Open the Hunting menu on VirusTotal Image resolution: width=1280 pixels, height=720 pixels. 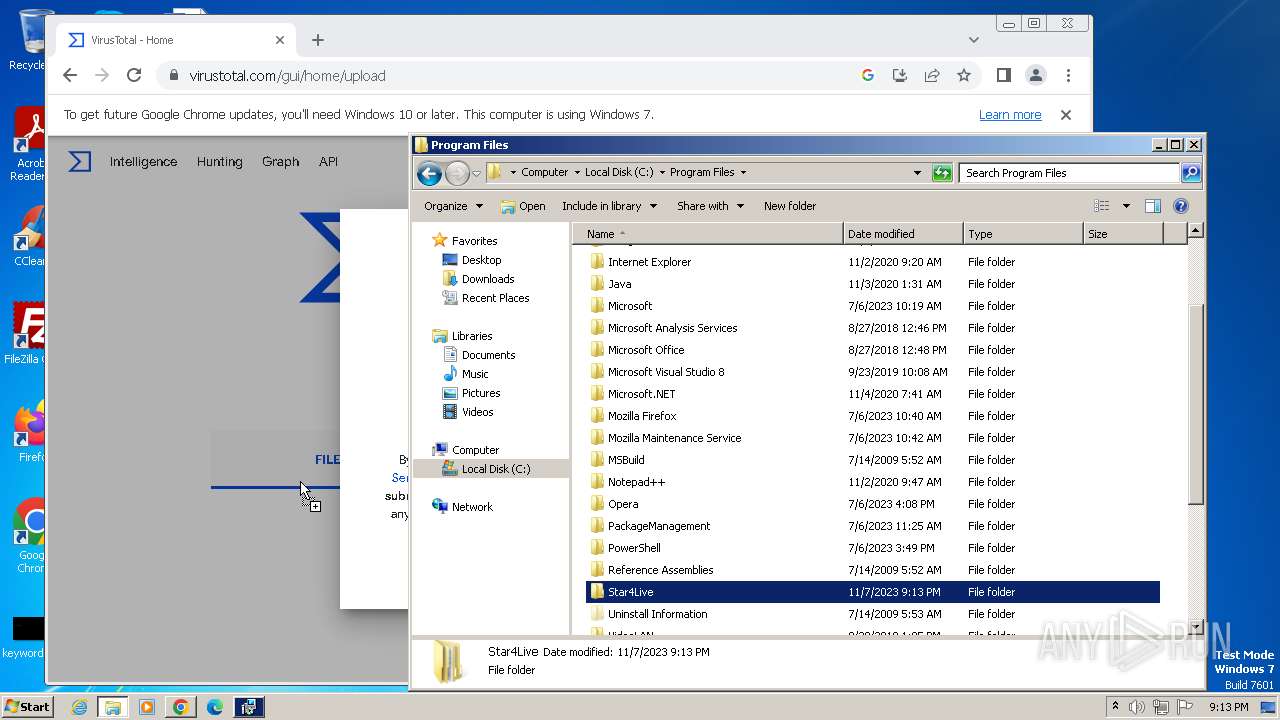coord(219,161)
